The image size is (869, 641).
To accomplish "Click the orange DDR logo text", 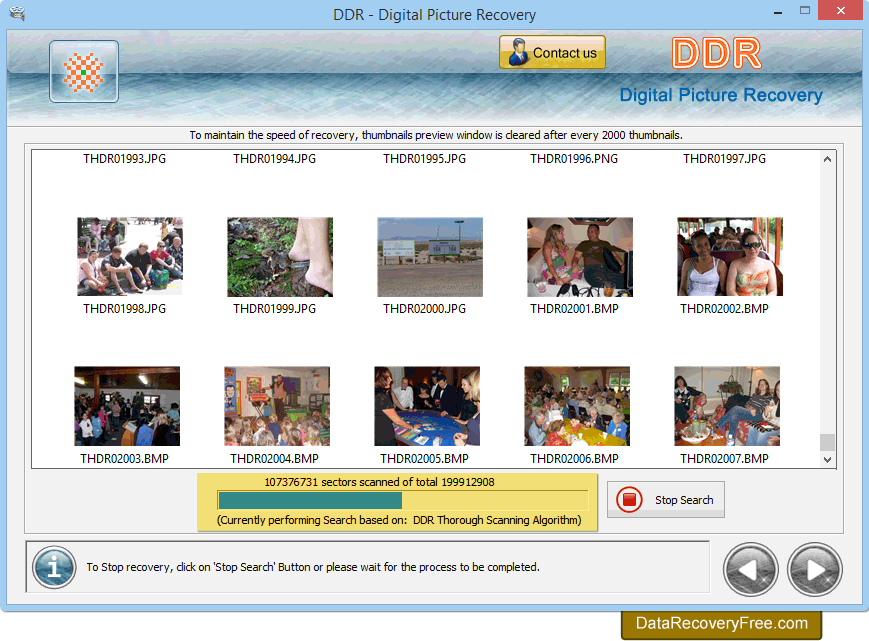I will pyautogui.click(x=717, y=53).
